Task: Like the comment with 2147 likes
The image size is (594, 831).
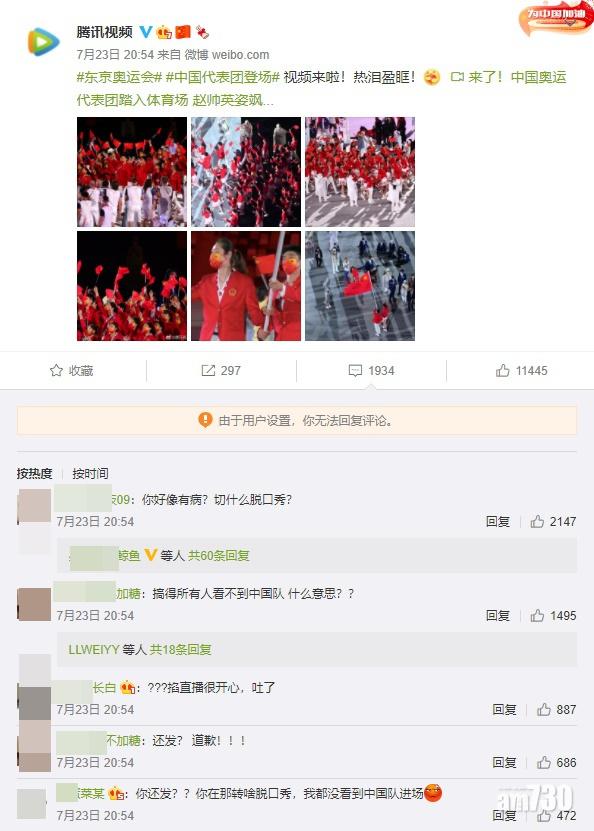Action: pyautogui.click(x=537, y=521)
